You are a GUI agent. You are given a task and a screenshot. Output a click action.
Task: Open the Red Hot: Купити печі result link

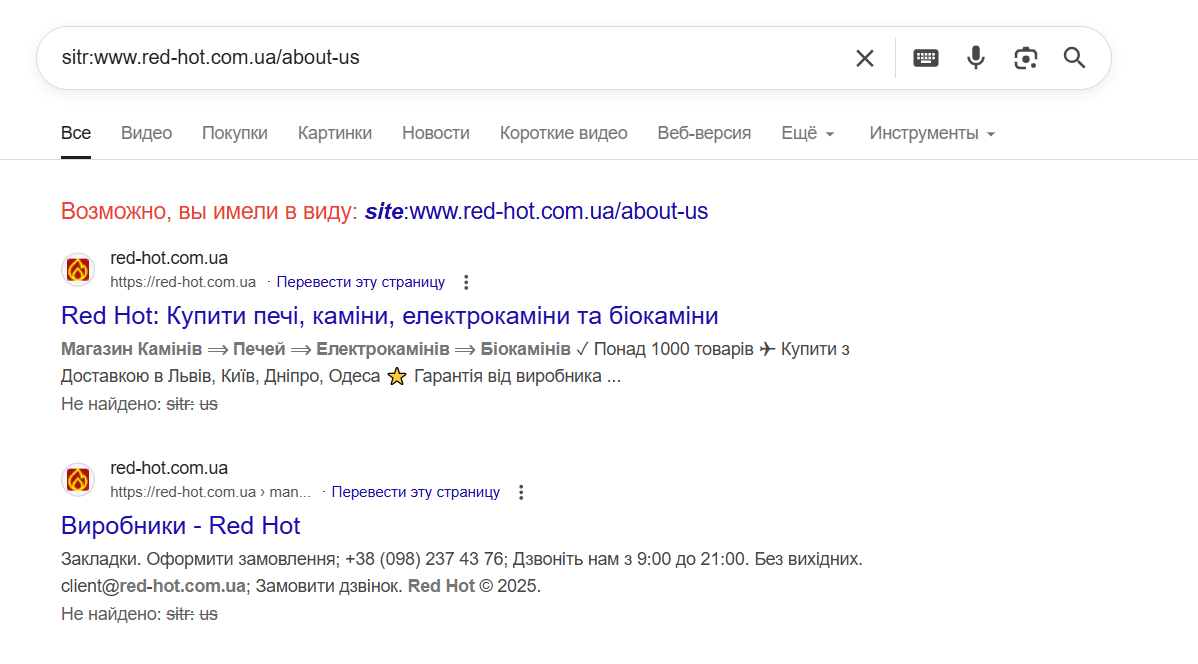point(390,316)
